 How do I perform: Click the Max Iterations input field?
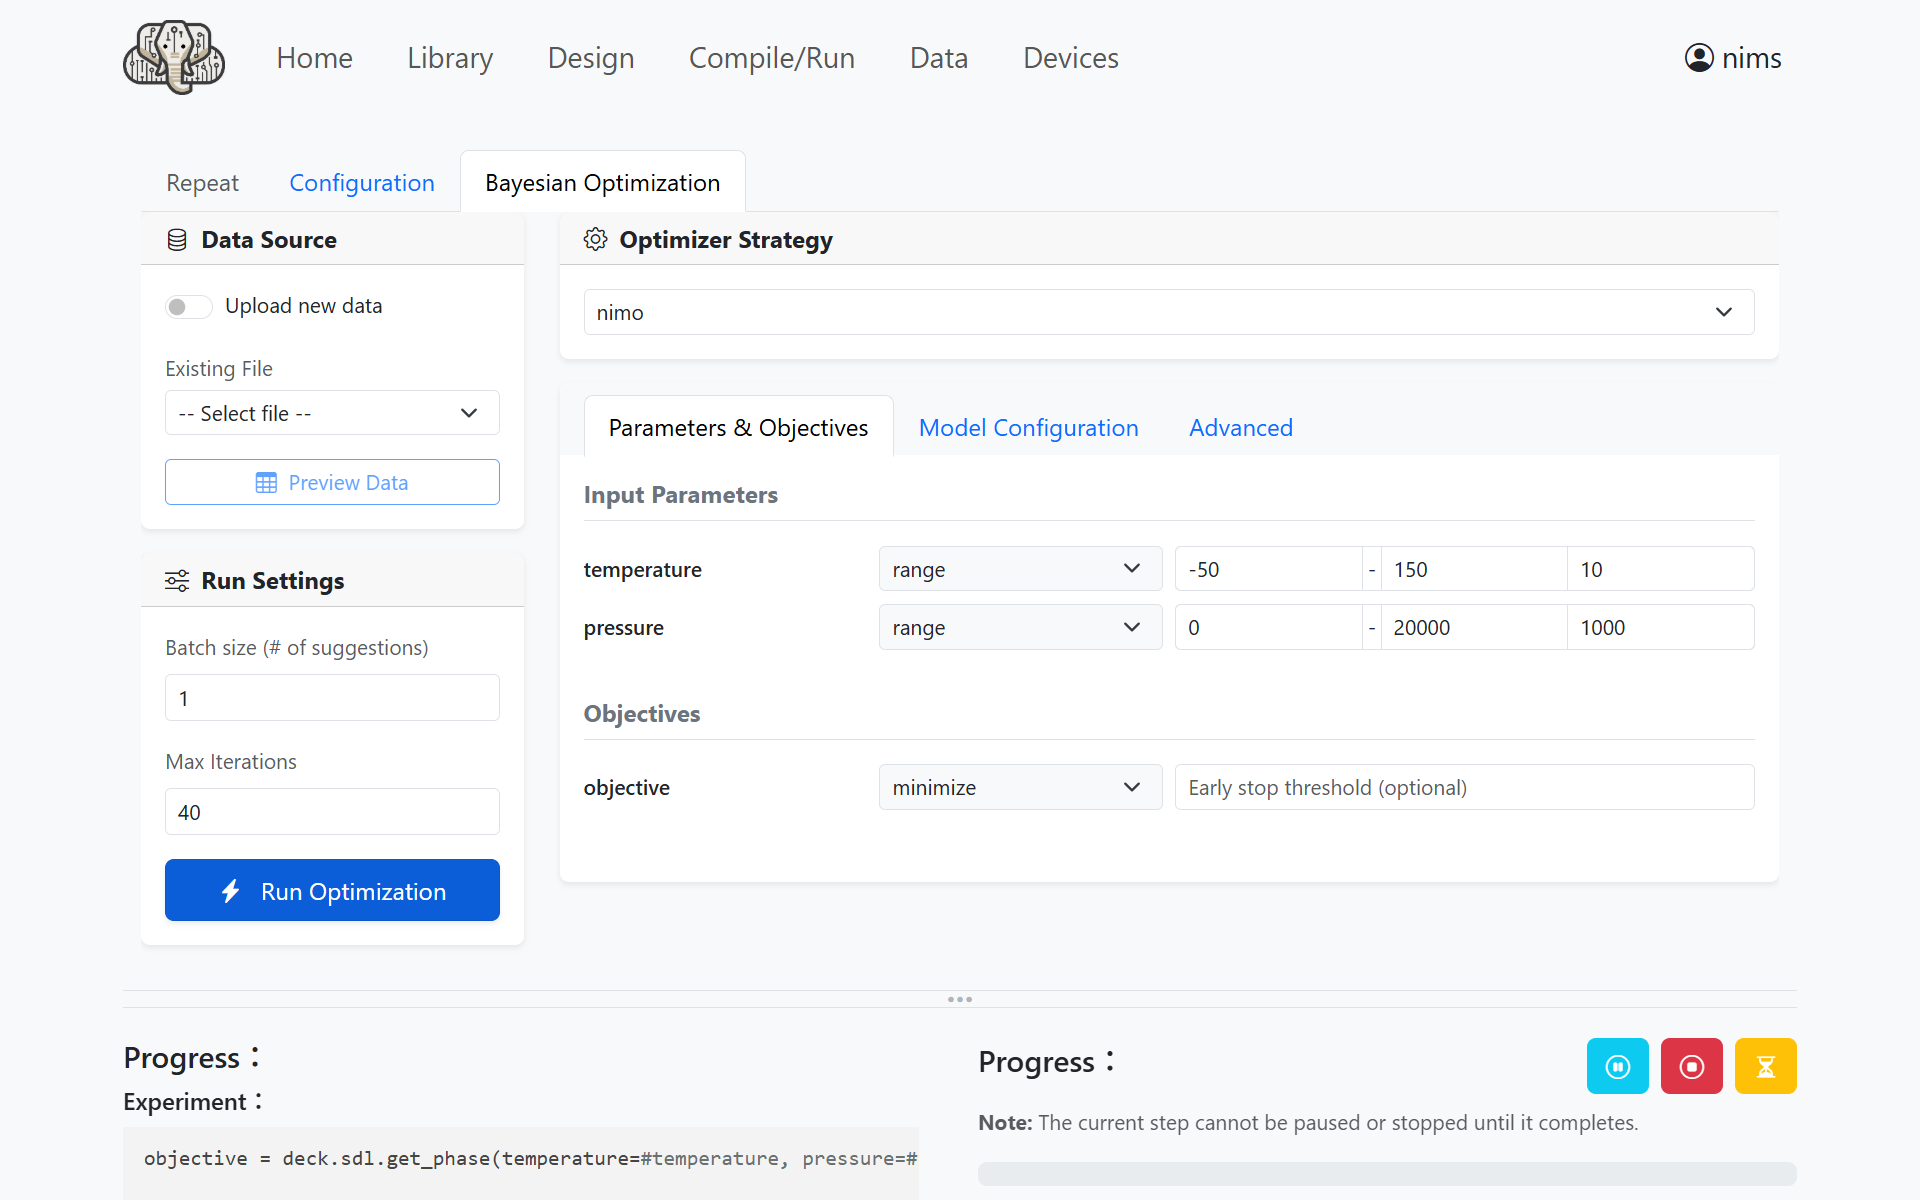point(332,812)
